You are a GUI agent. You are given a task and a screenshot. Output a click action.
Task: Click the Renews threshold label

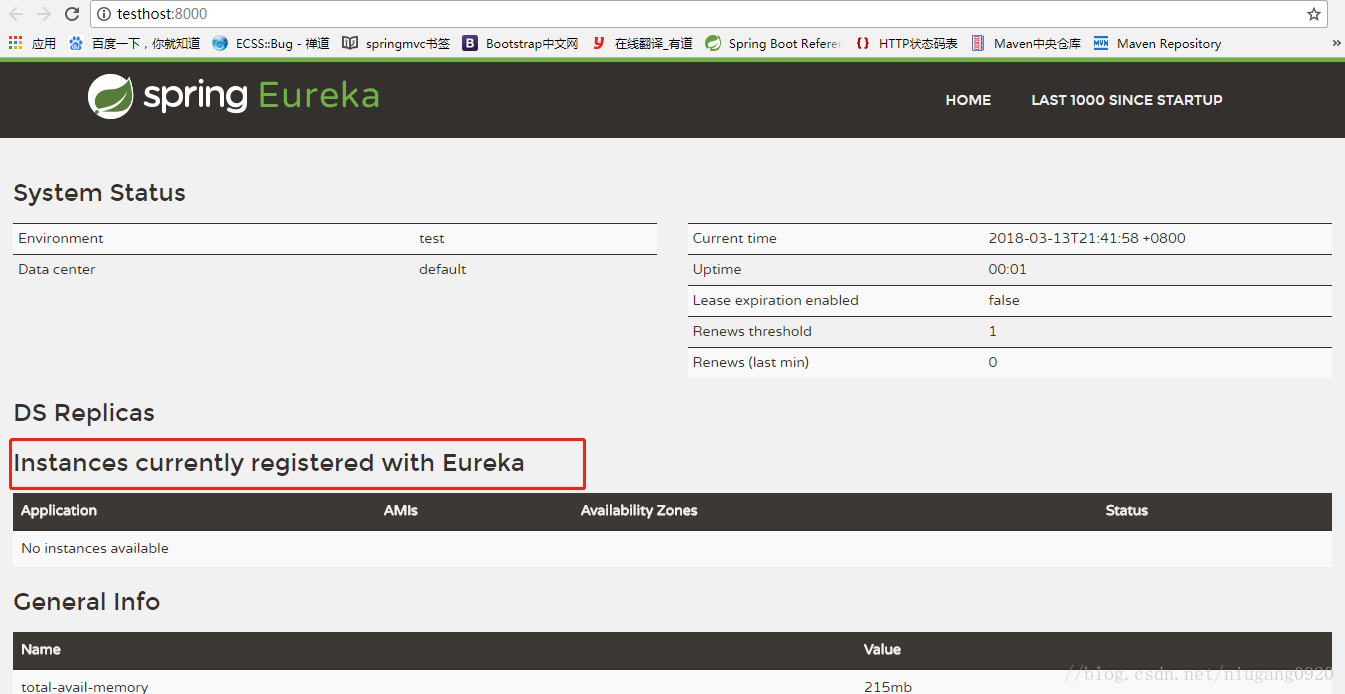pyautogui.click(x=752, y=331)
